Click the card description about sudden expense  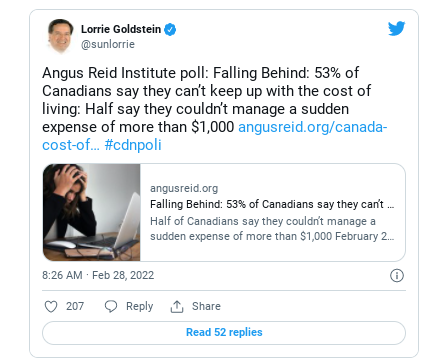click(272, 229)
